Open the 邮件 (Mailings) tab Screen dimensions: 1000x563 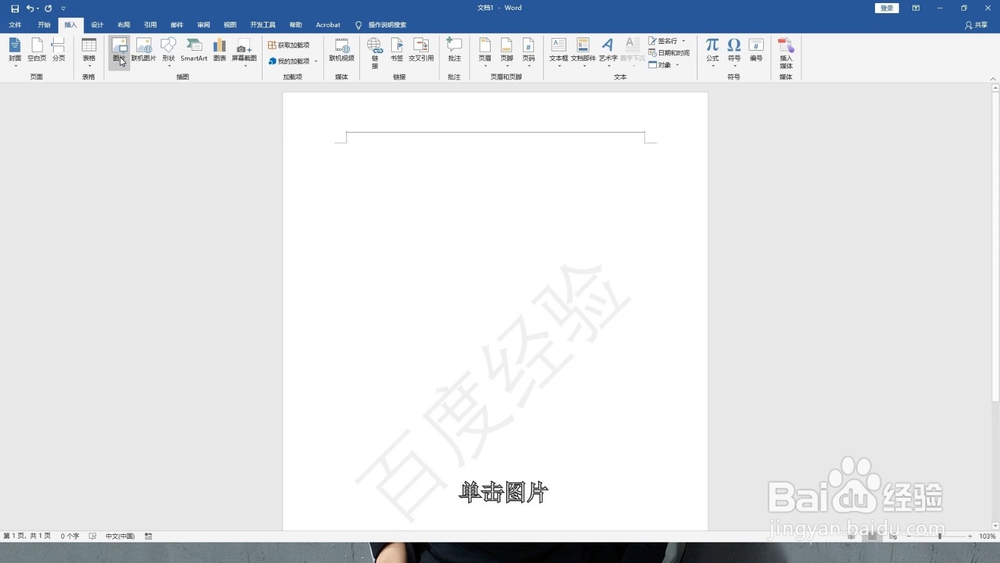click(x=177, y=25)
